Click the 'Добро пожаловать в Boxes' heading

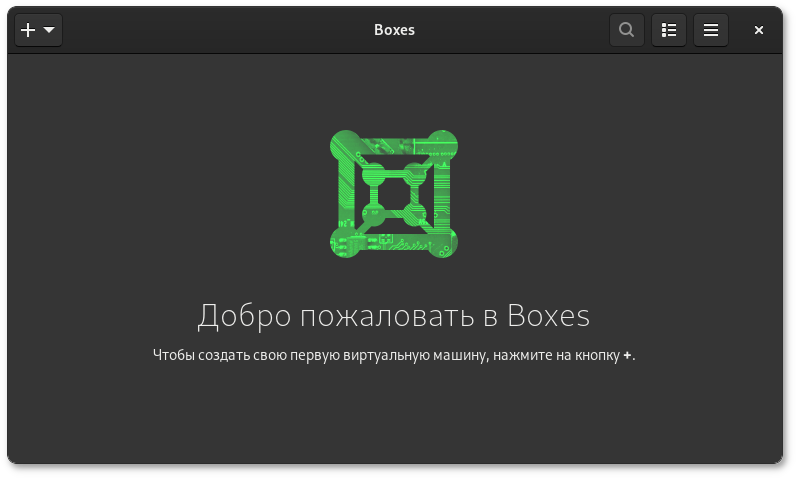(394, 316)
